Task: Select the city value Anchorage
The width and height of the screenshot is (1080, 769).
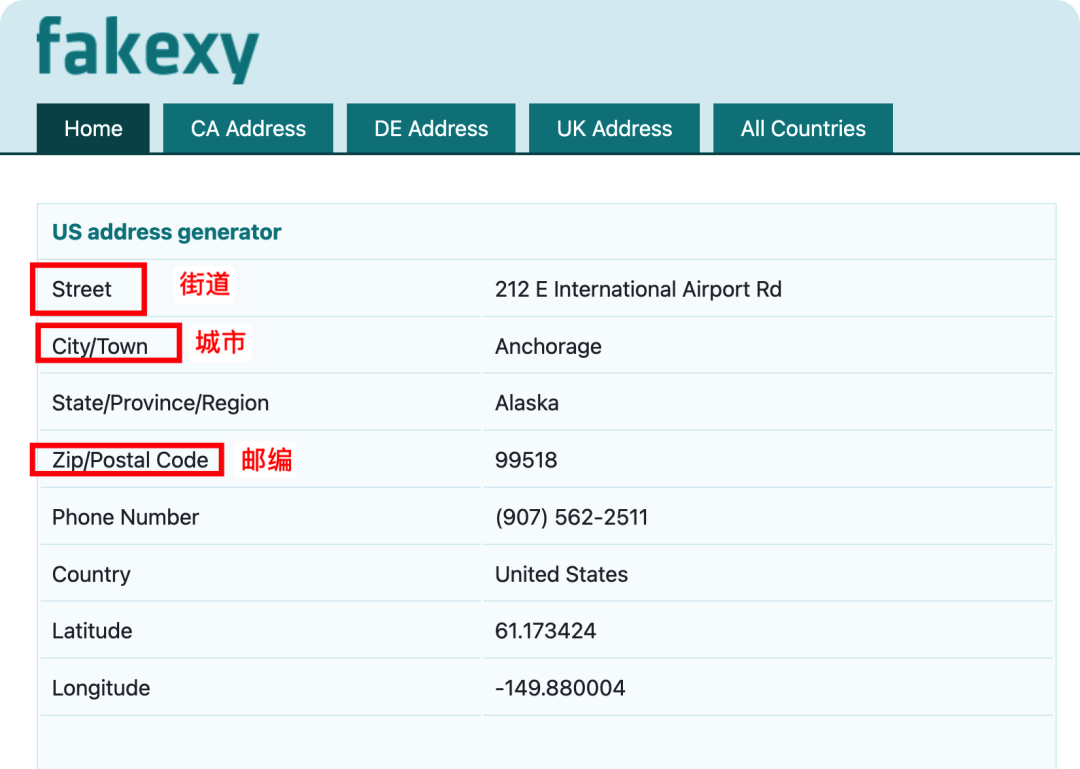Action: [548, 346]
